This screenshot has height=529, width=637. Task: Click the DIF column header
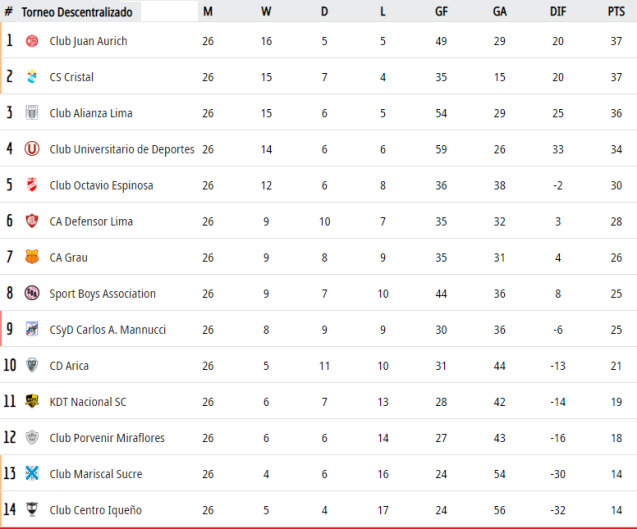point(558,12)
